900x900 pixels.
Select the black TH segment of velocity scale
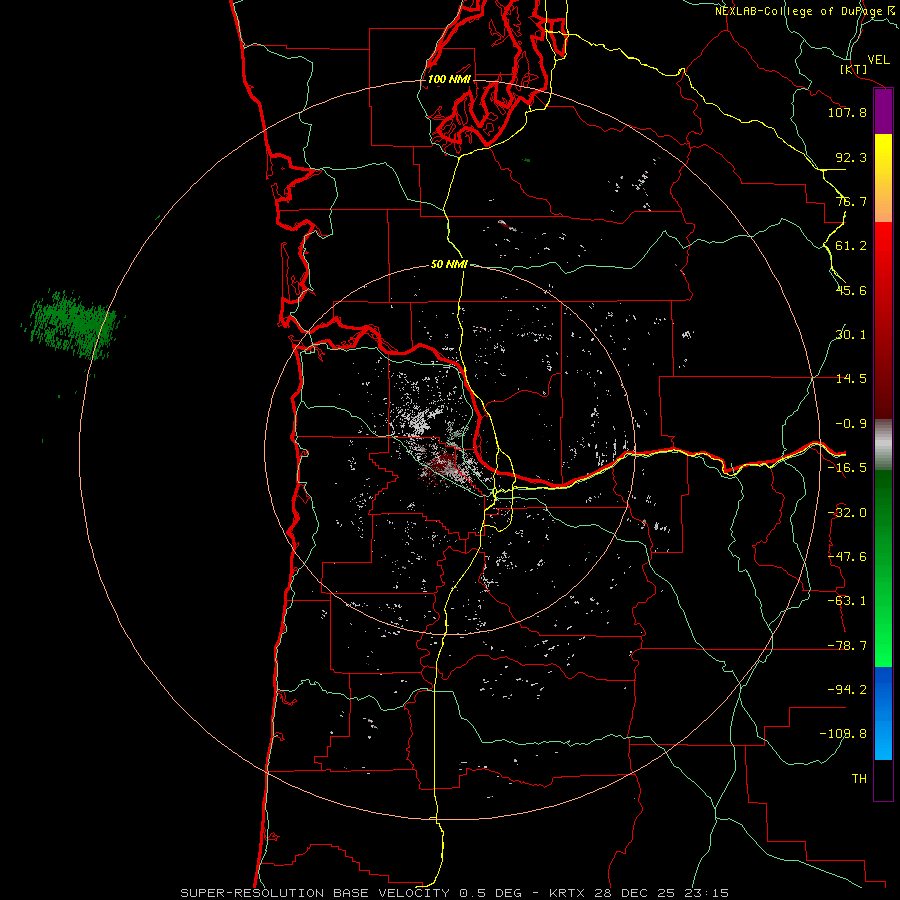(883, 779)
